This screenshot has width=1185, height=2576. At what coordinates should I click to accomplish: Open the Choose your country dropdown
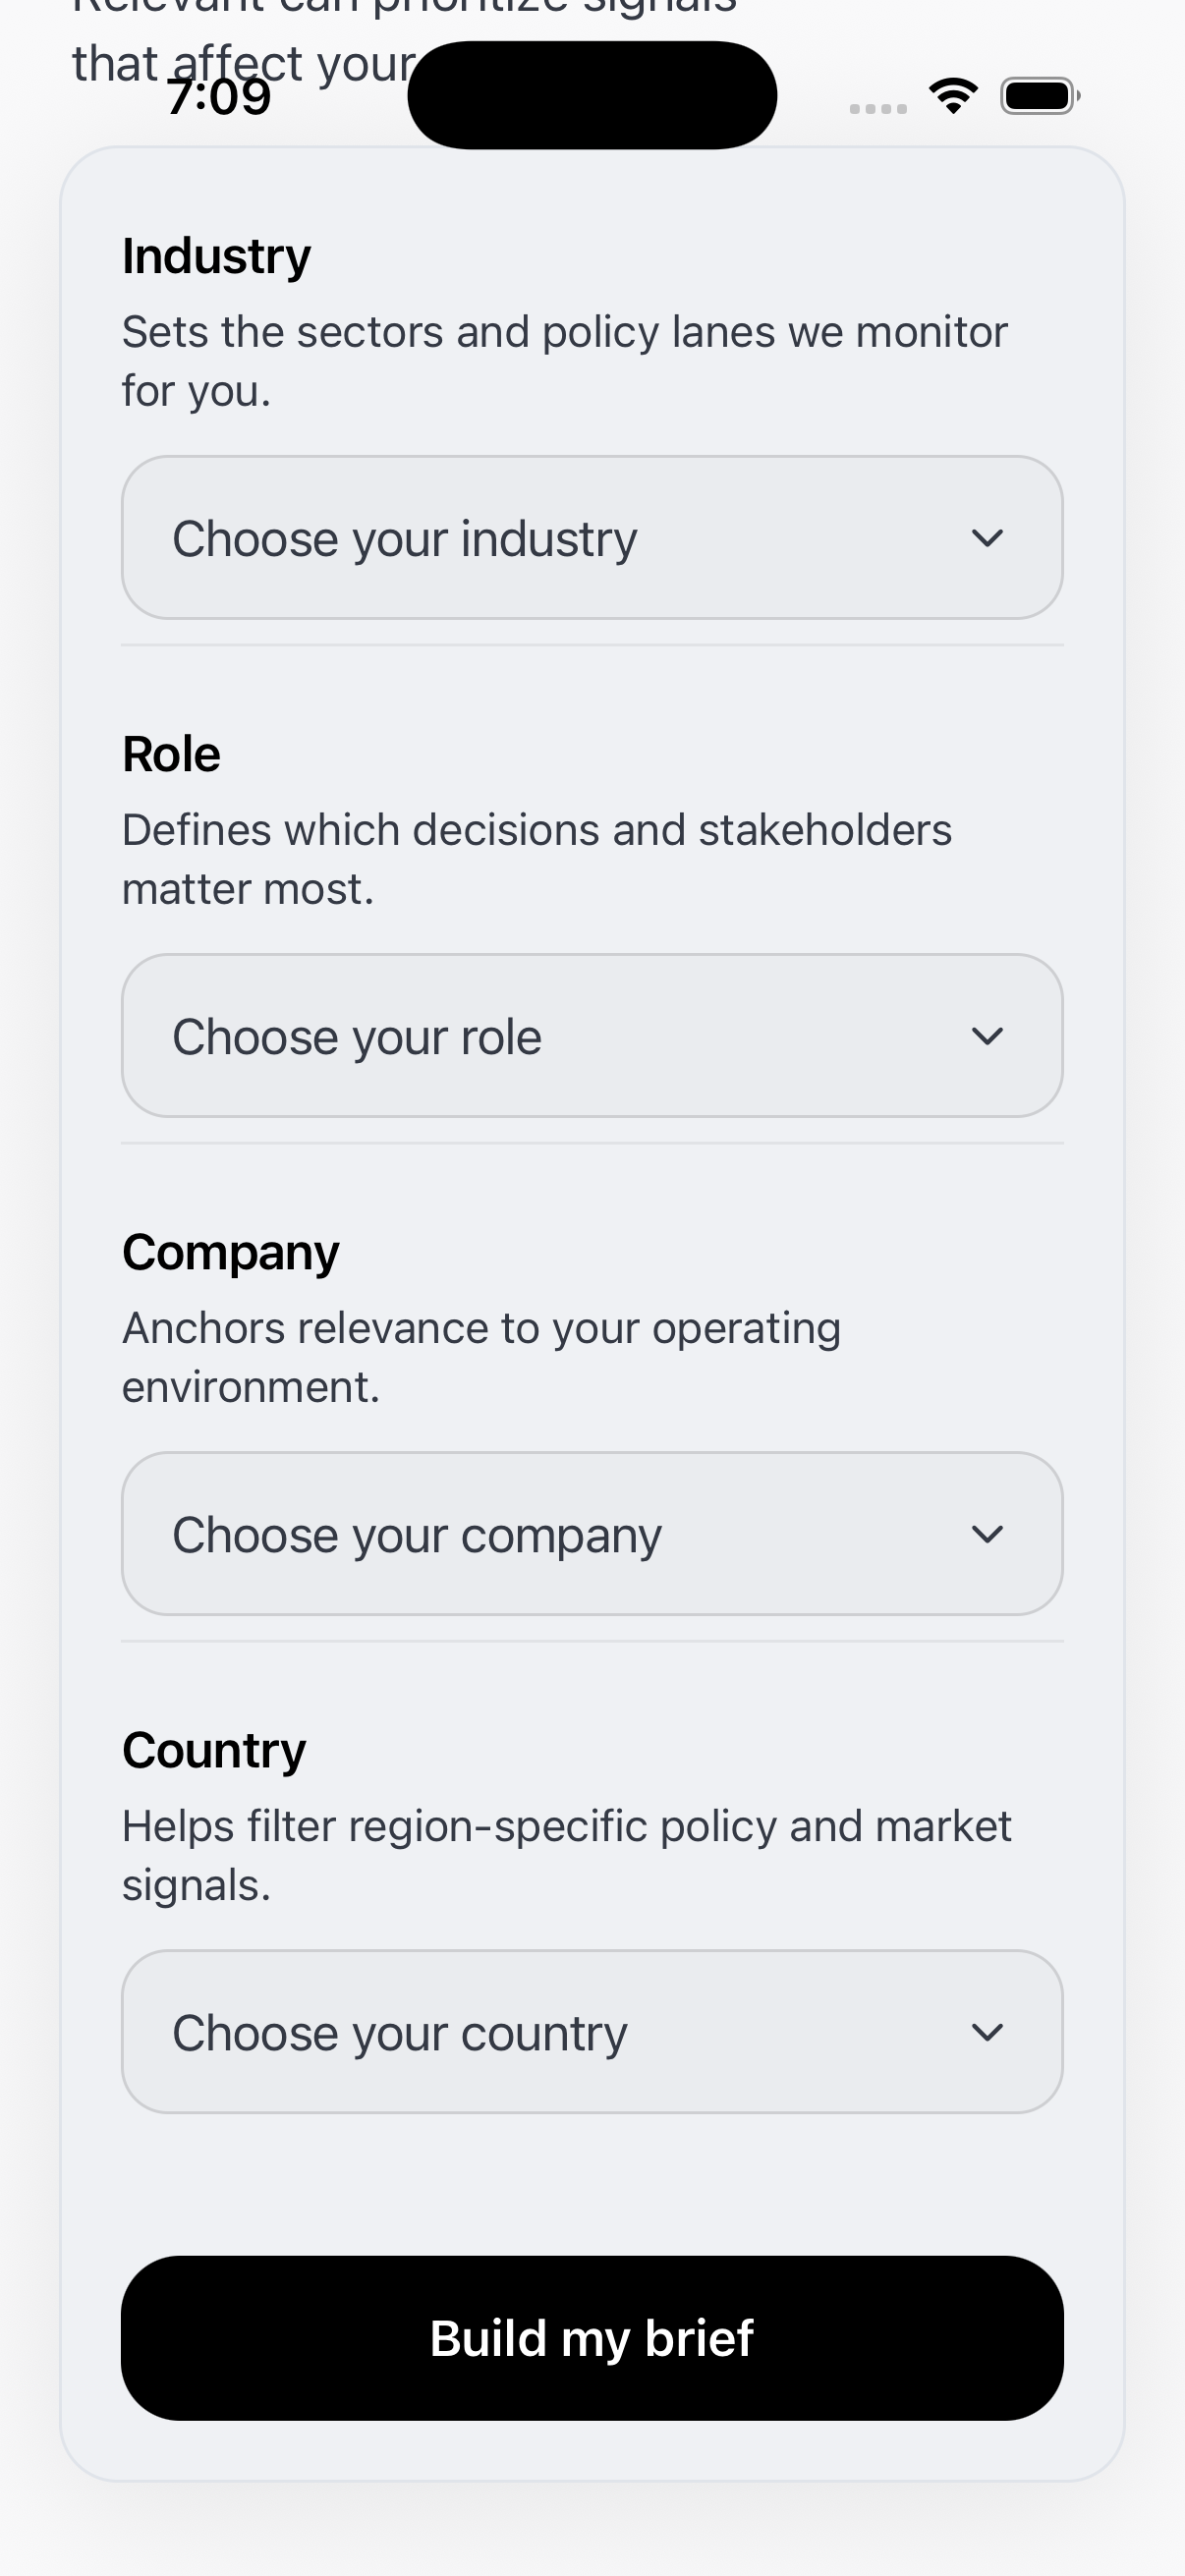coord(592,2031)
